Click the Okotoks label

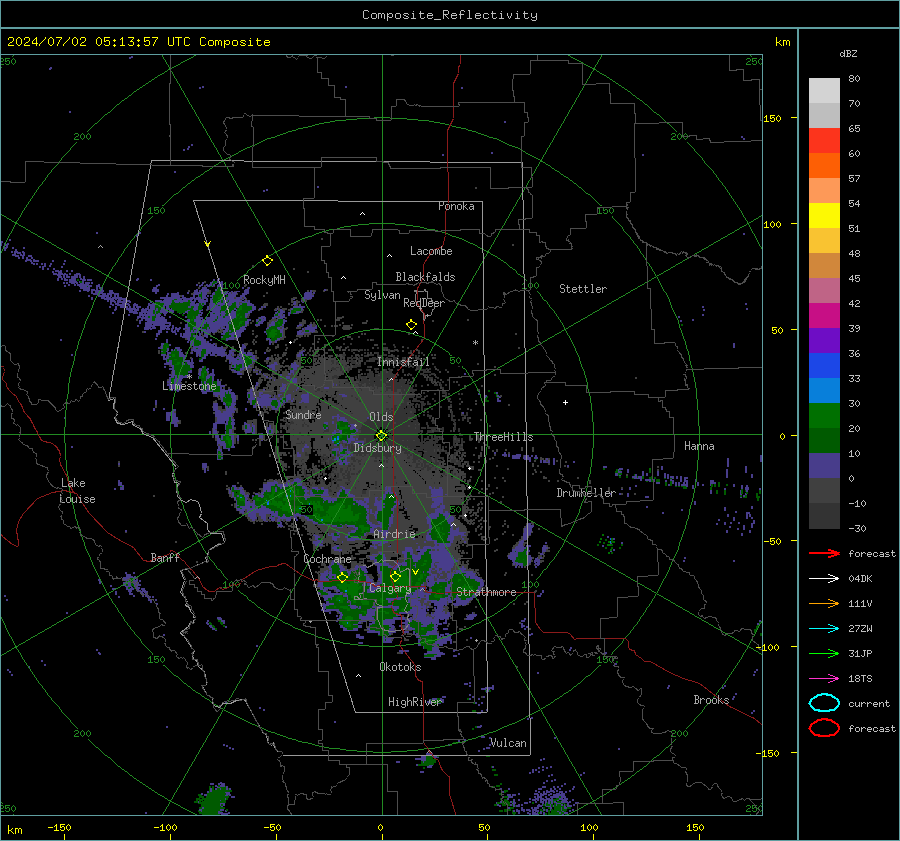400,667
